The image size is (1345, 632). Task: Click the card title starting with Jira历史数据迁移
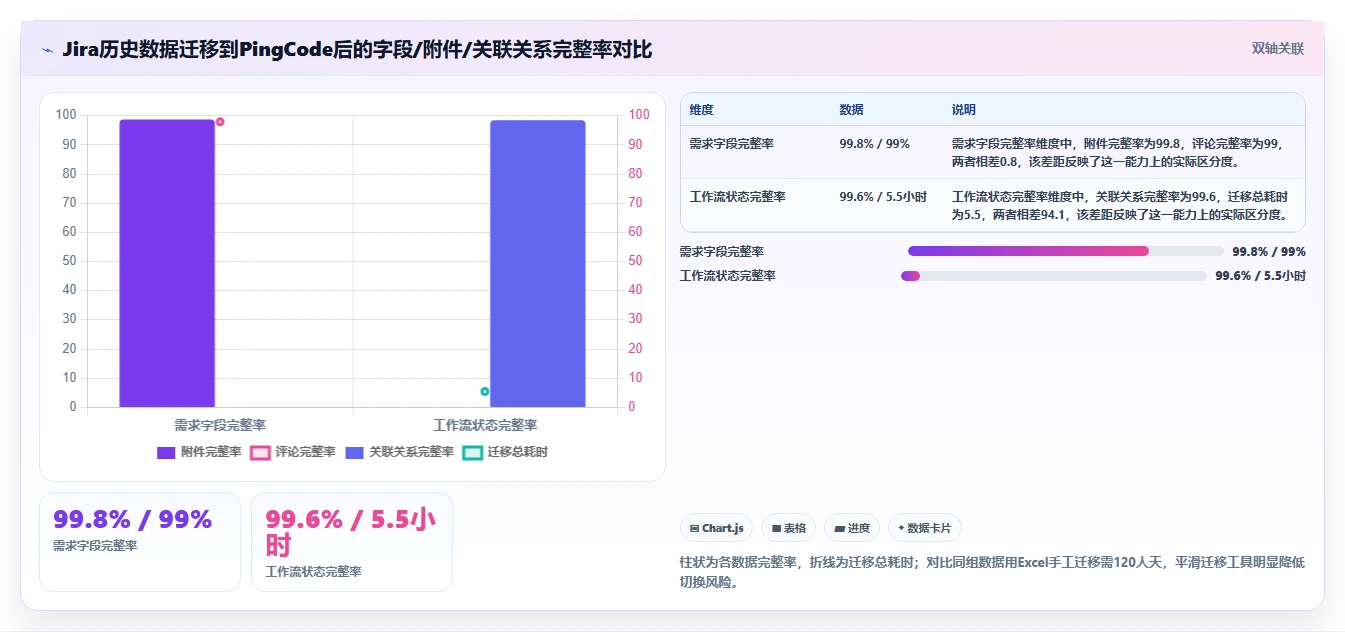click(x=357, y=49)
